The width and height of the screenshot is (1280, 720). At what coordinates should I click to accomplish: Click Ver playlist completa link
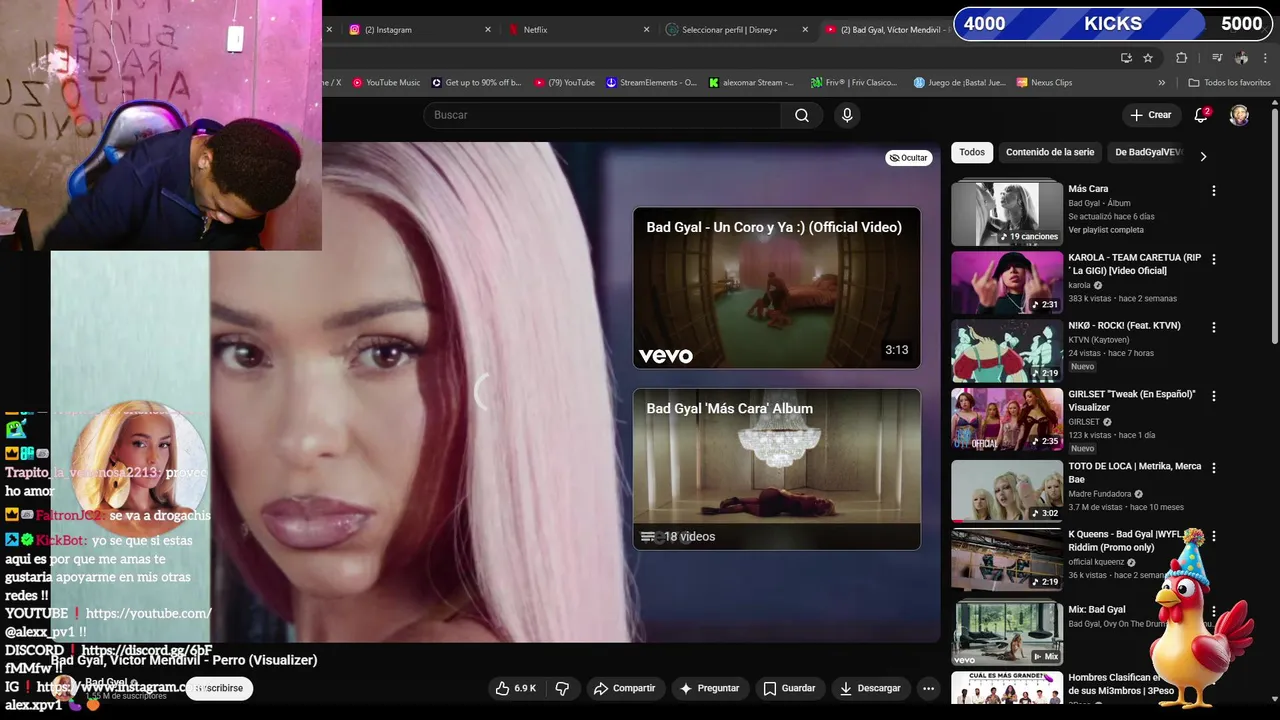(1106, 230)
